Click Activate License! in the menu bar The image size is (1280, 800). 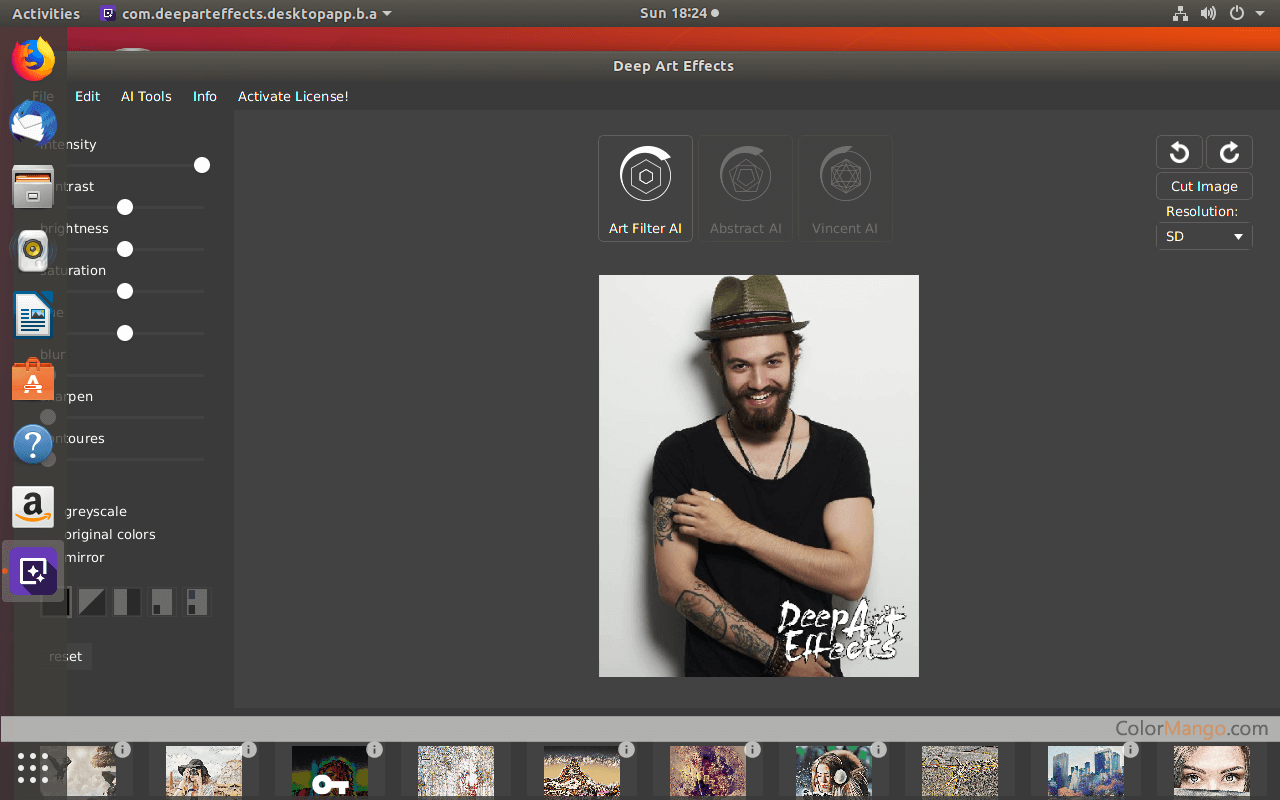click(x=293, y=96)
